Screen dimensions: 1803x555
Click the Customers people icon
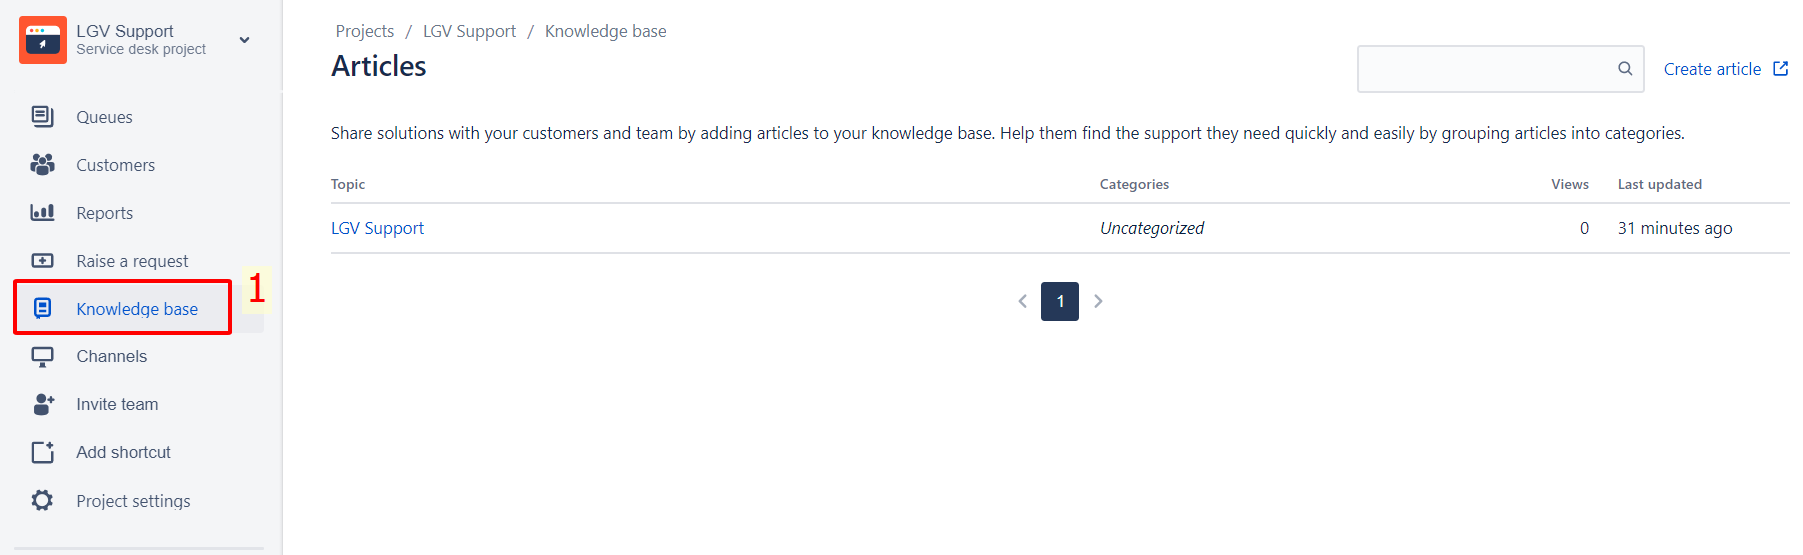coord(42,165)
